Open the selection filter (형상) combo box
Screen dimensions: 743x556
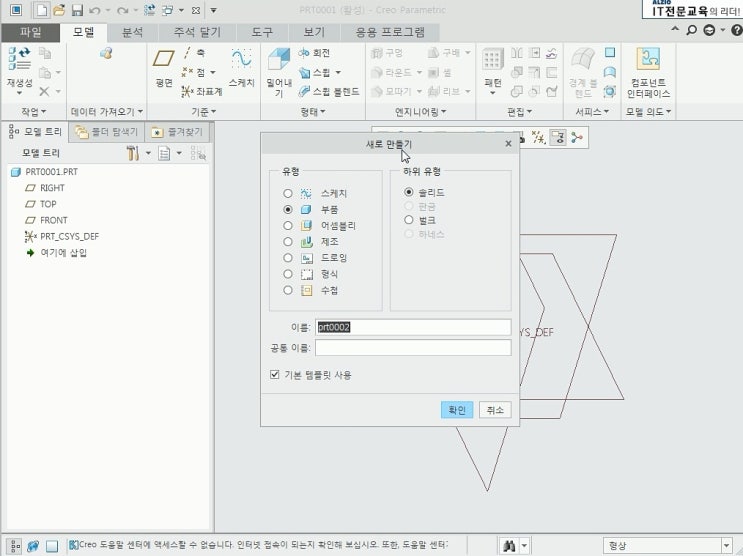pyautogui.click(x=668, y=546)
